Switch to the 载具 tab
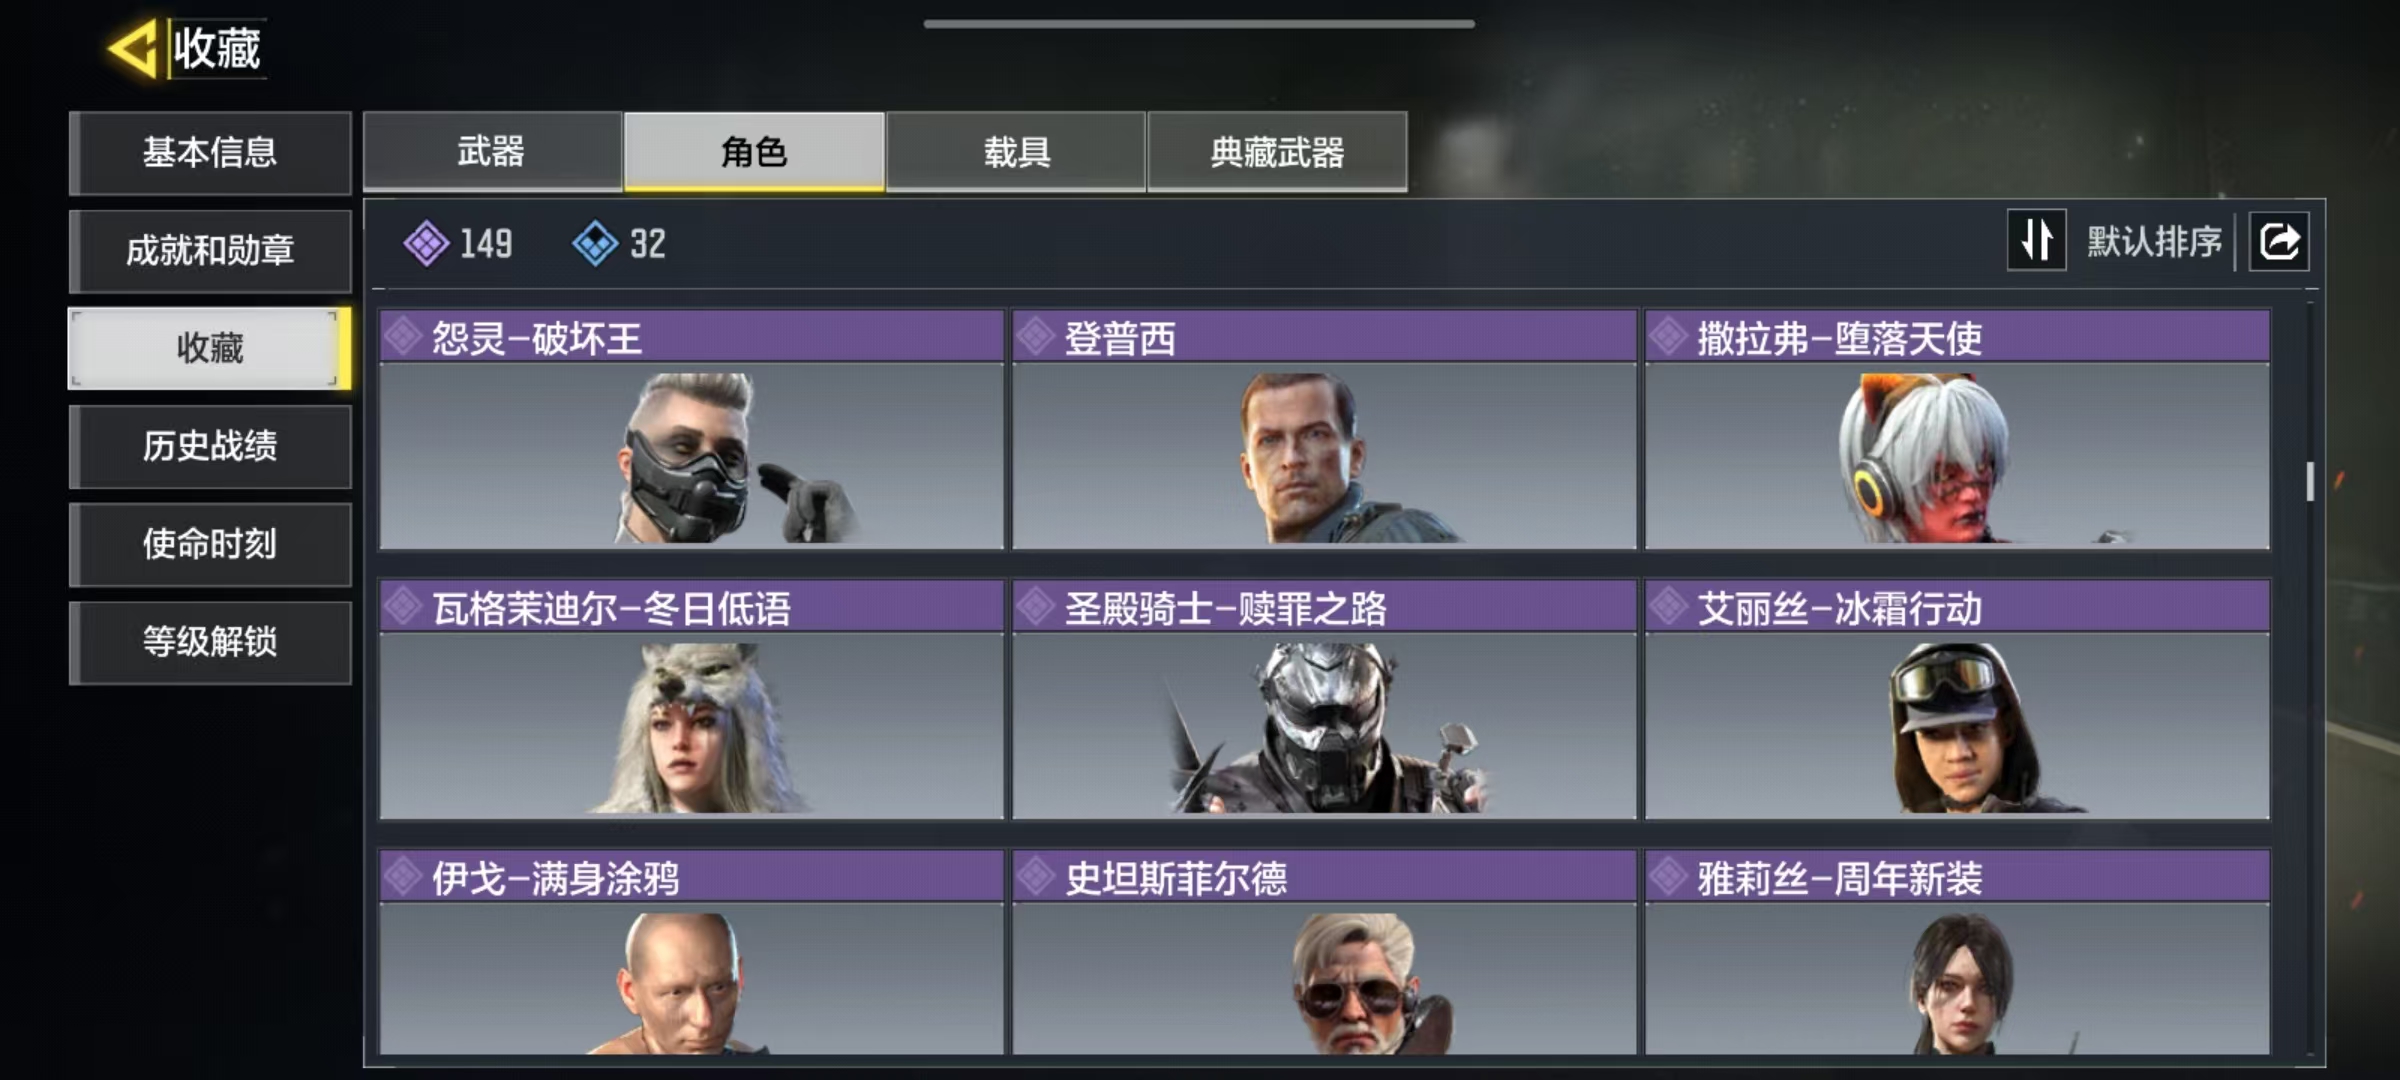2400x1080 pixels. [x=1016, y=151]
